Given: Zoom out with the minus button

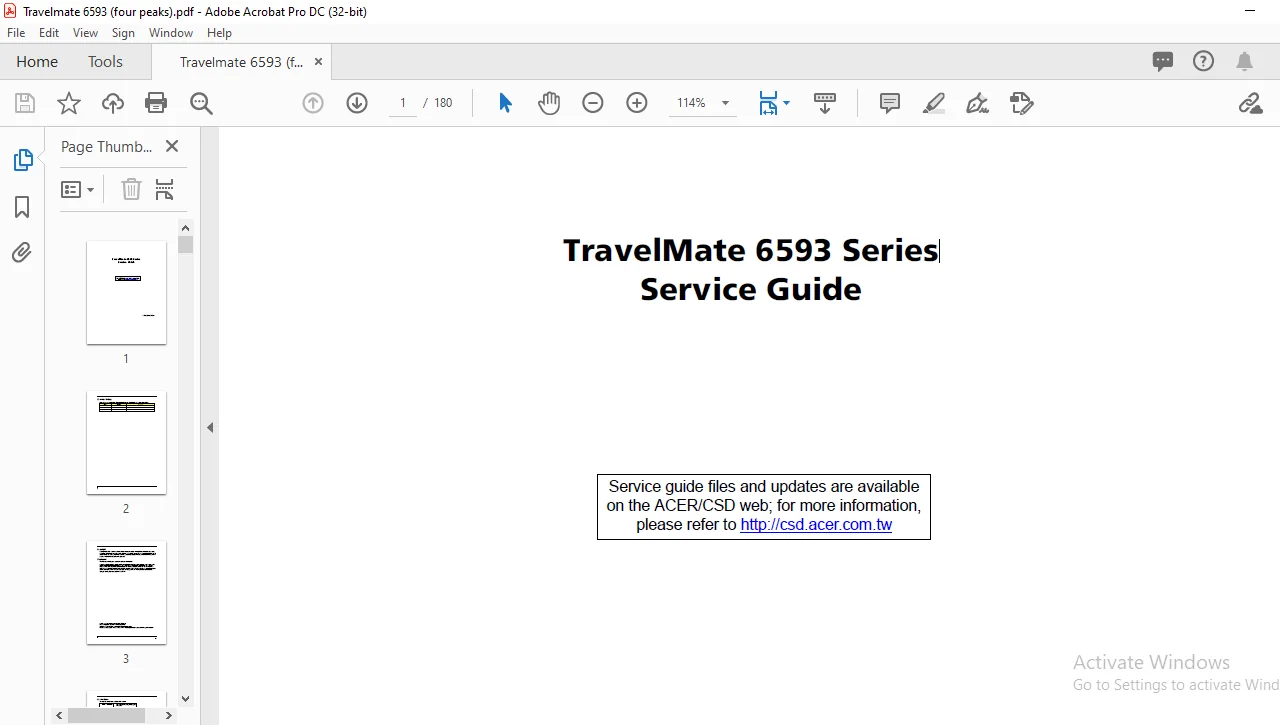Looking at the screenshot, I should point(593,103).
